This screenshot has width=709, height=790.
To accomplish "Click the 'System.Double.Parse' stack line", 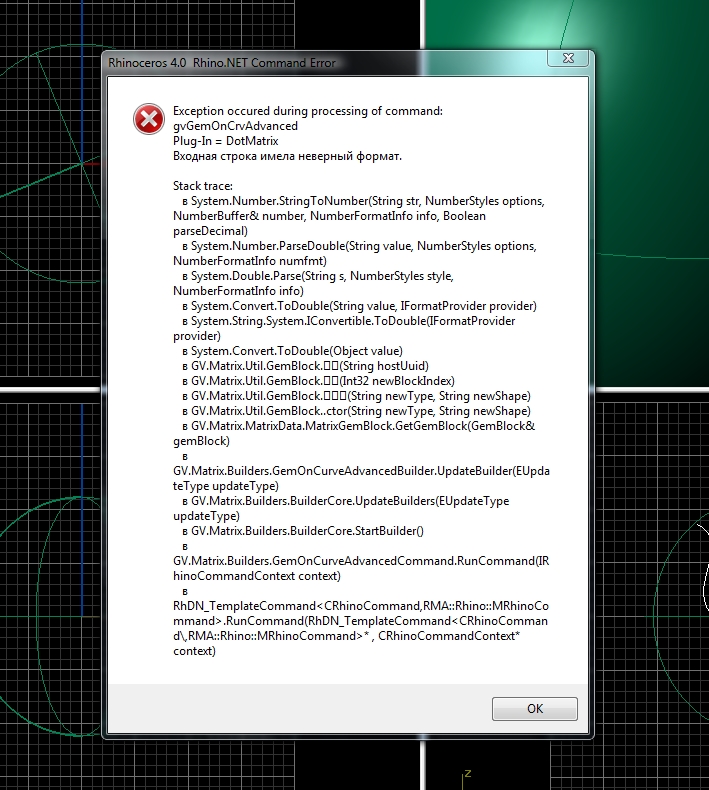I will tap(313, 283).
